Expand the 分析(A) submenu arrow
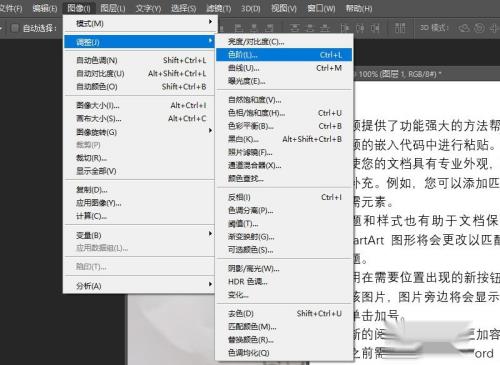The height and width of the screenshot is (365, 500). pos(210,284)
